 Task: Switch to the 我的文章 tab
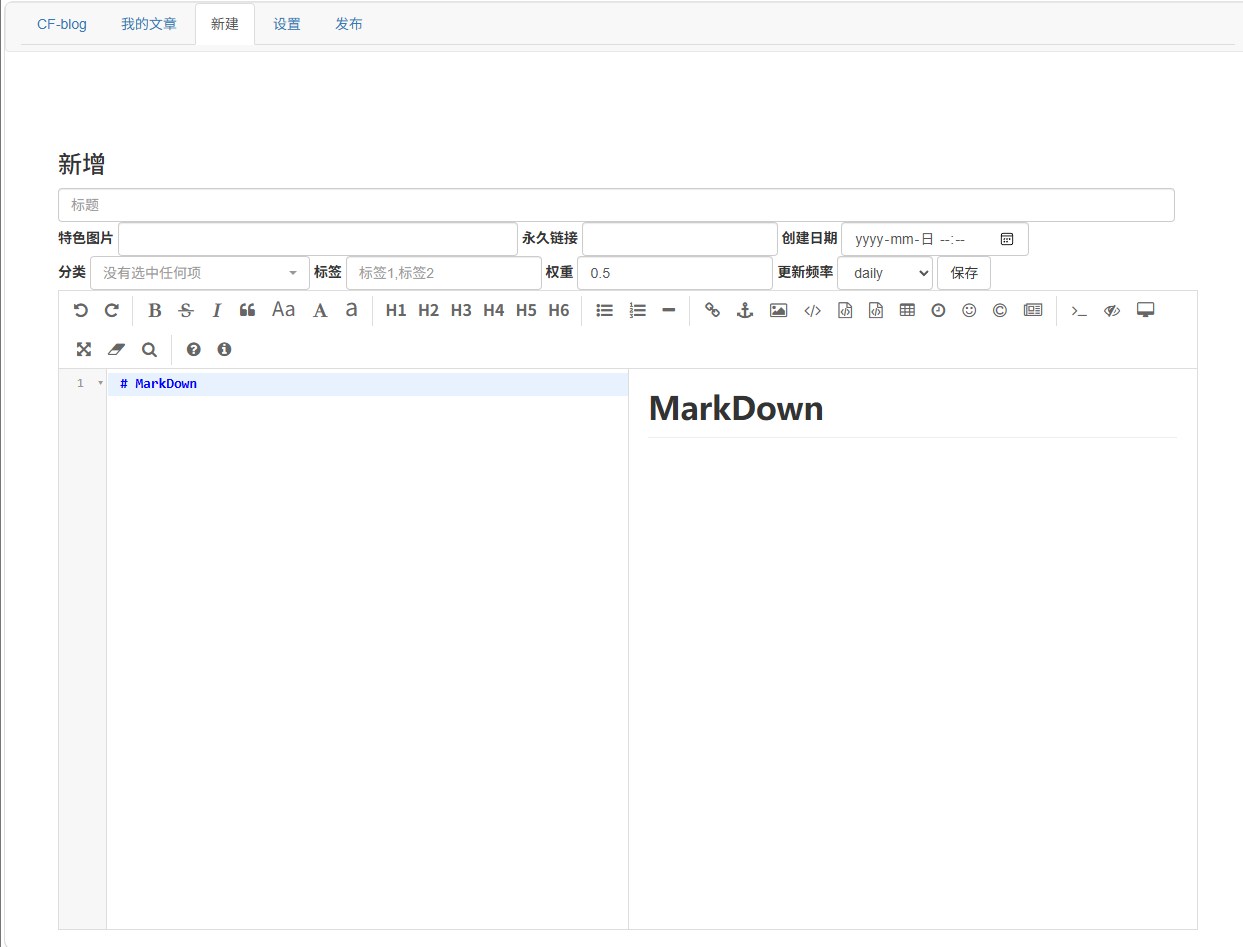(x=149, y=24)
